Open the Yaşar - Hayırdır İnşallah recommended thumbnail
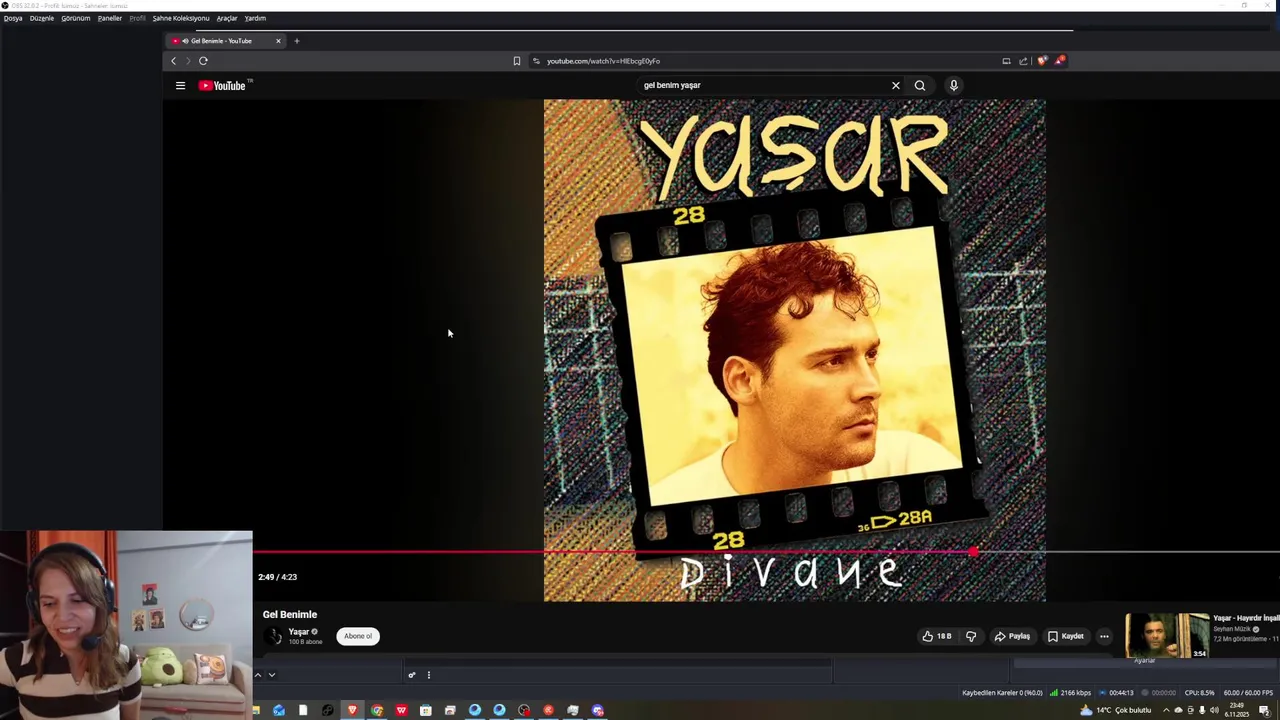The height and width of the screenshot is (720, 1280). (x=1167, y=636)
